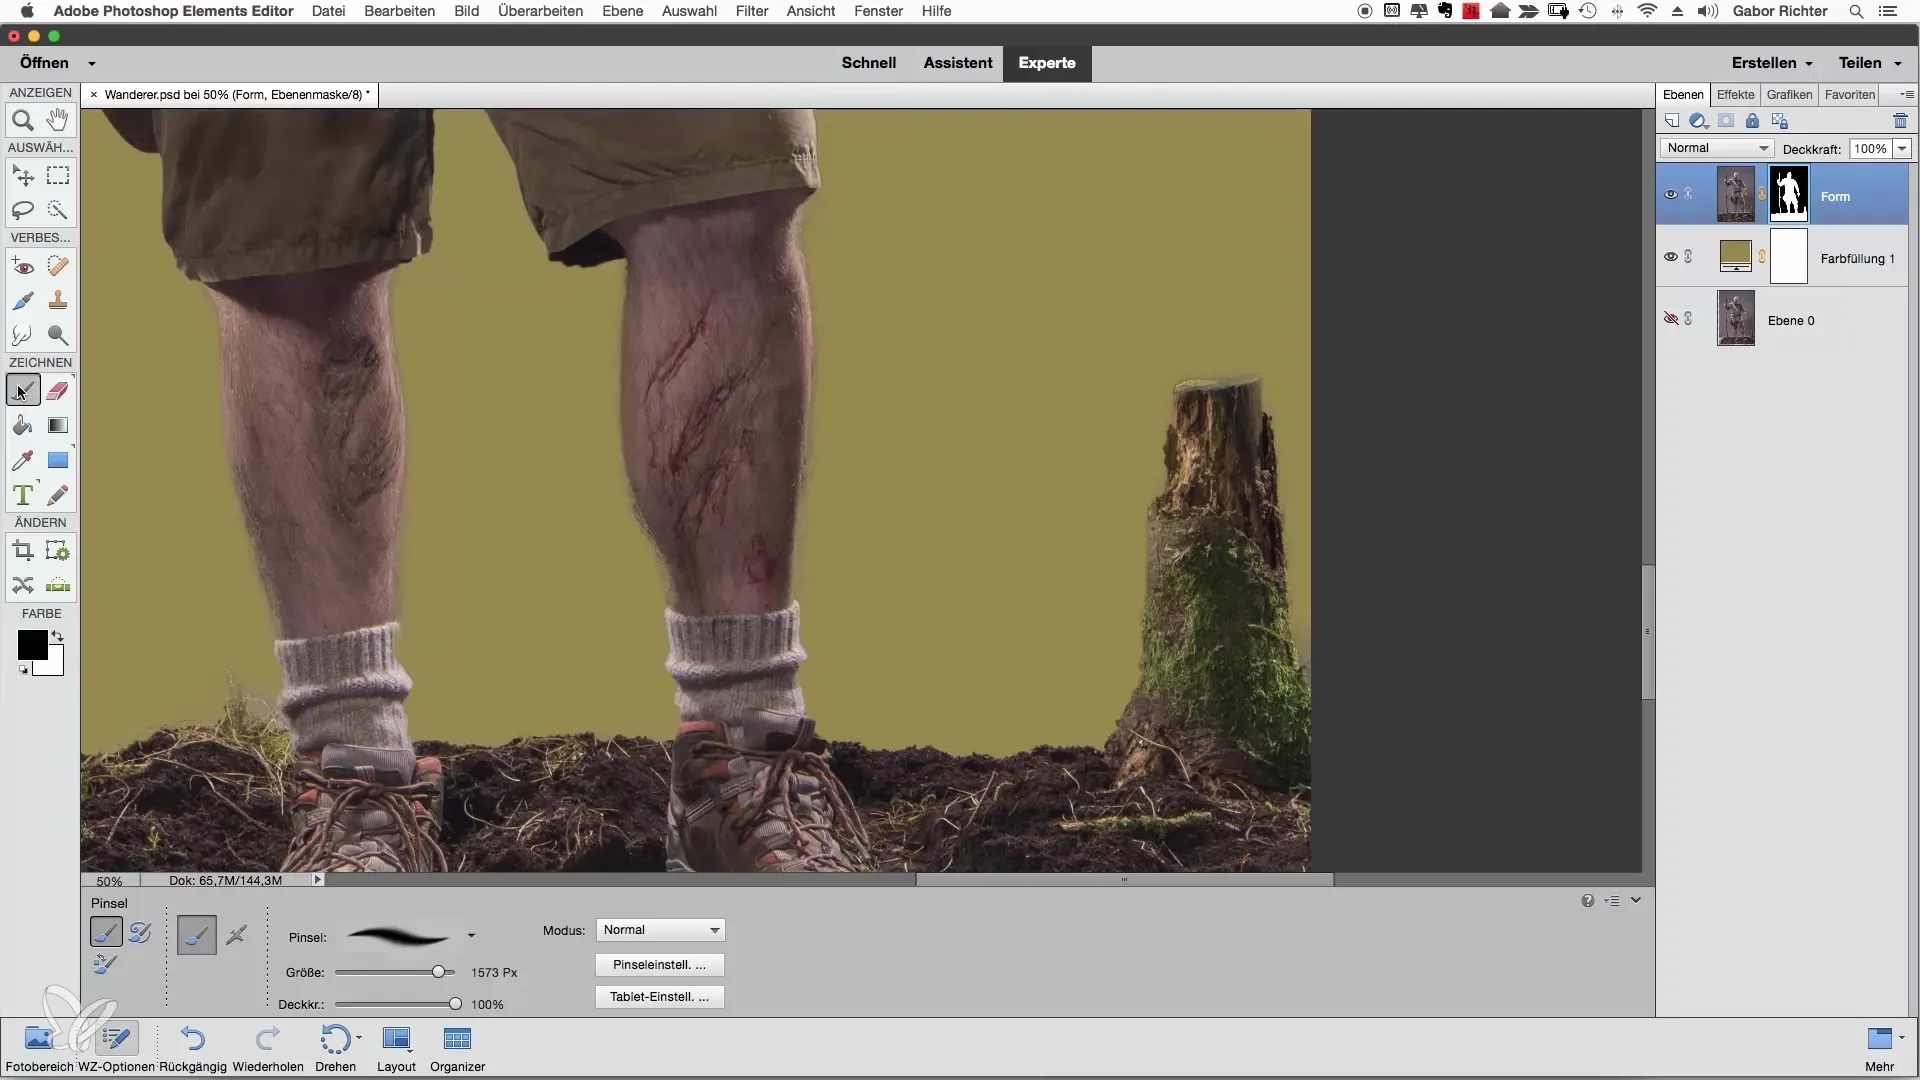
Task: Open the Filter menu
Action: tap(751, 11)
